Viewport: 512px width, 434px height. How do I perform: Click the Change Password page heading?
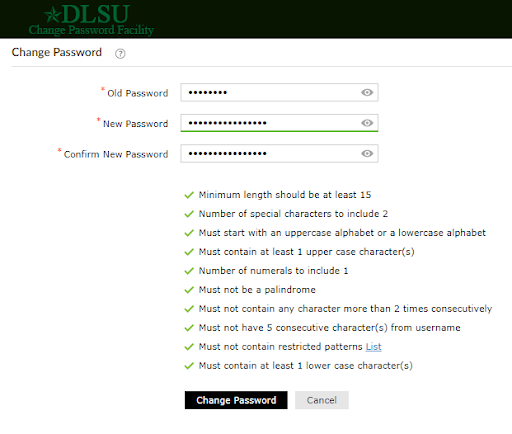[57, 52]
